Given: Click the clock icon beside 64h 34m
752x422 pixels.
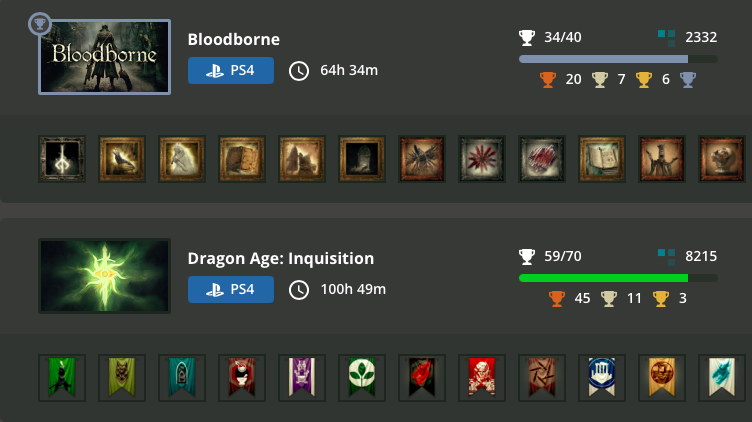Looking at the screenshot, I should point(298,71).
